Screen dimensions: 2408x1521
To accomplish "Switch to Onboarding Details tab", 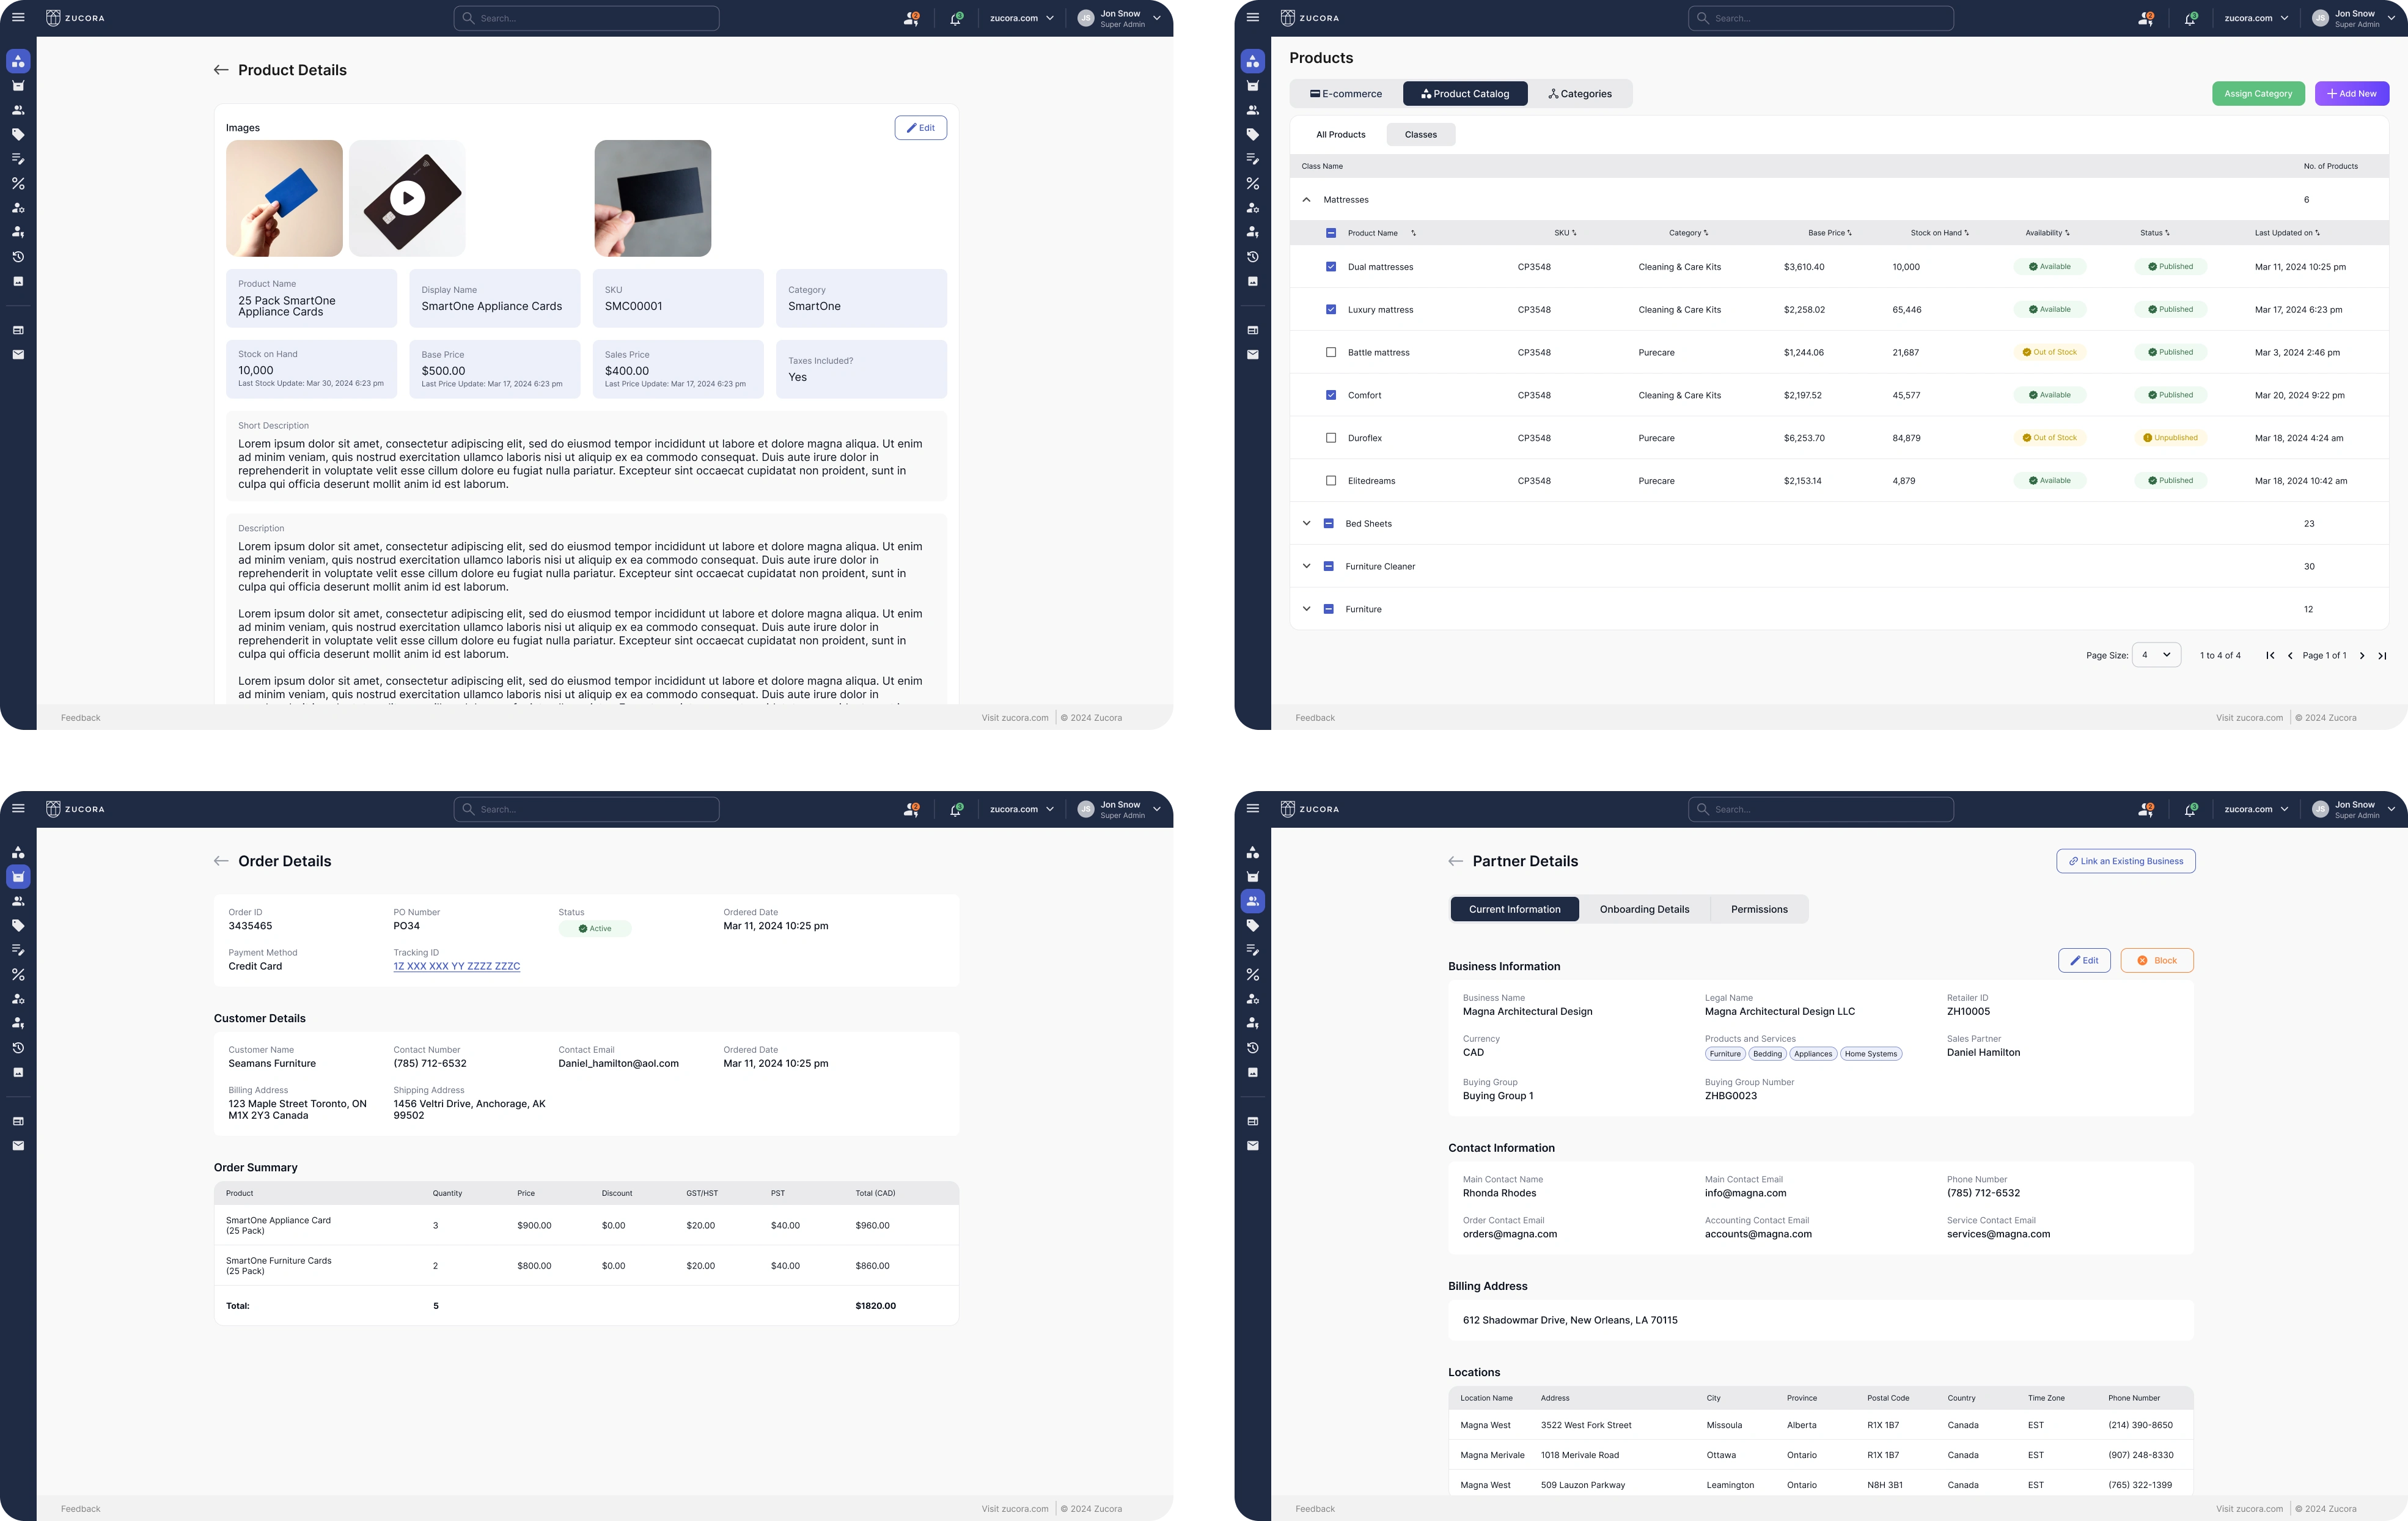I will tap(1644, 909).
